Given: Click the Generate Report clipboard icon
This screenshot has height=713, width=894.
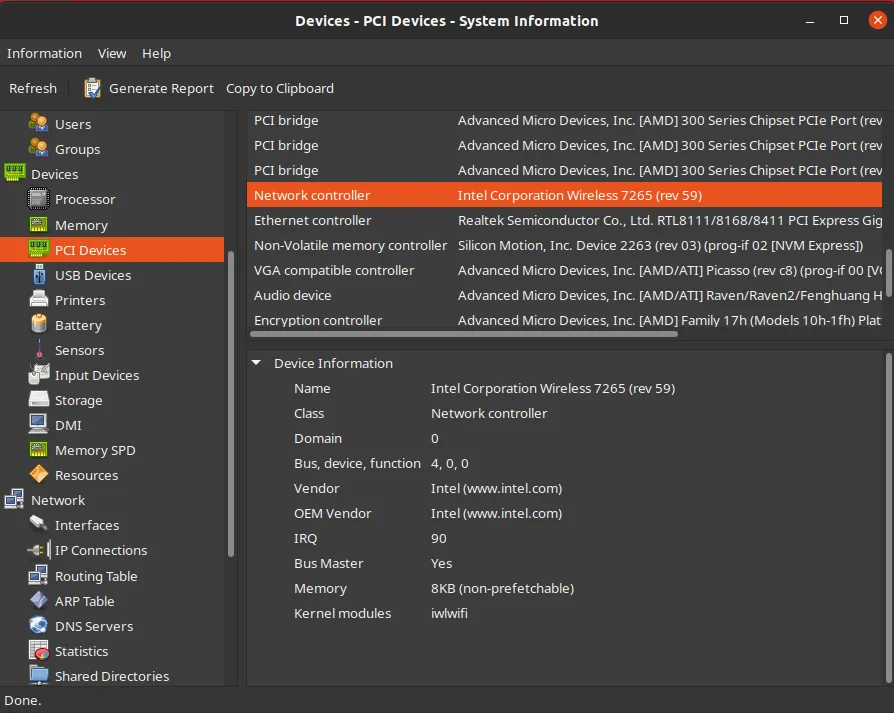Looking at the screenshot, I should pos(92,88).
